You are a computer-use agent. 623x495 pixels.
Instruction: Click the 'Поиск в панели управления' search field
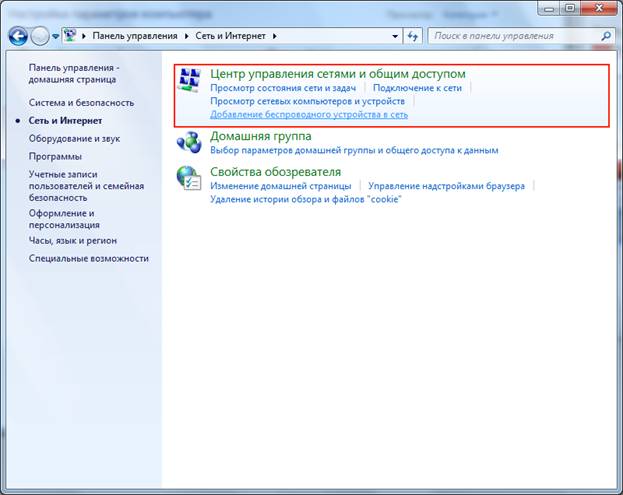coord(514,35)
